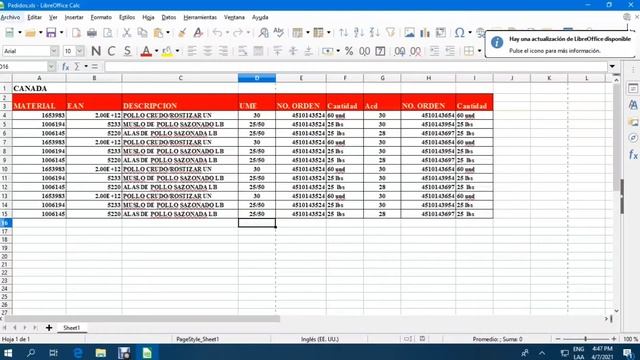Image resolution: width=640 pixels, height=360 pixels.
Task: Open font color dropdown arrow
Action: (x=156, y=51)
